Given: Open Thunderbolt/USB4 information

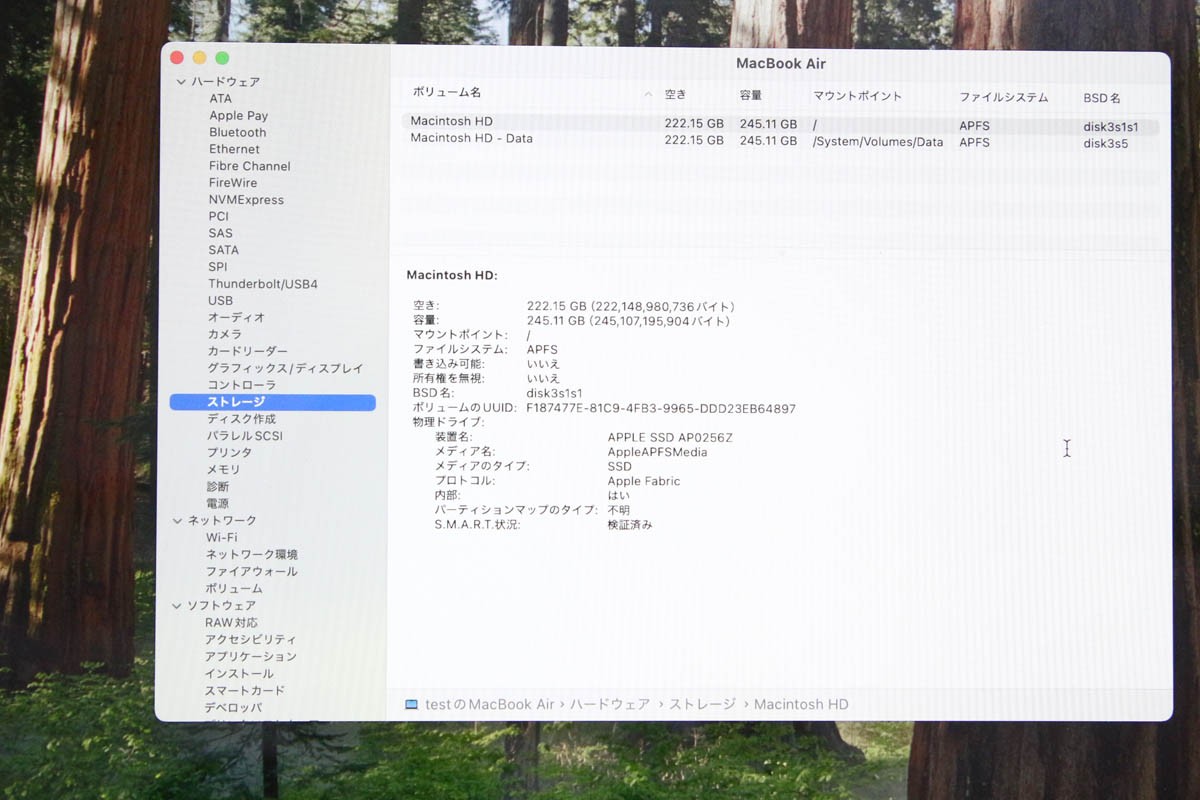Looking at the screenshot, I should point(262,284).
